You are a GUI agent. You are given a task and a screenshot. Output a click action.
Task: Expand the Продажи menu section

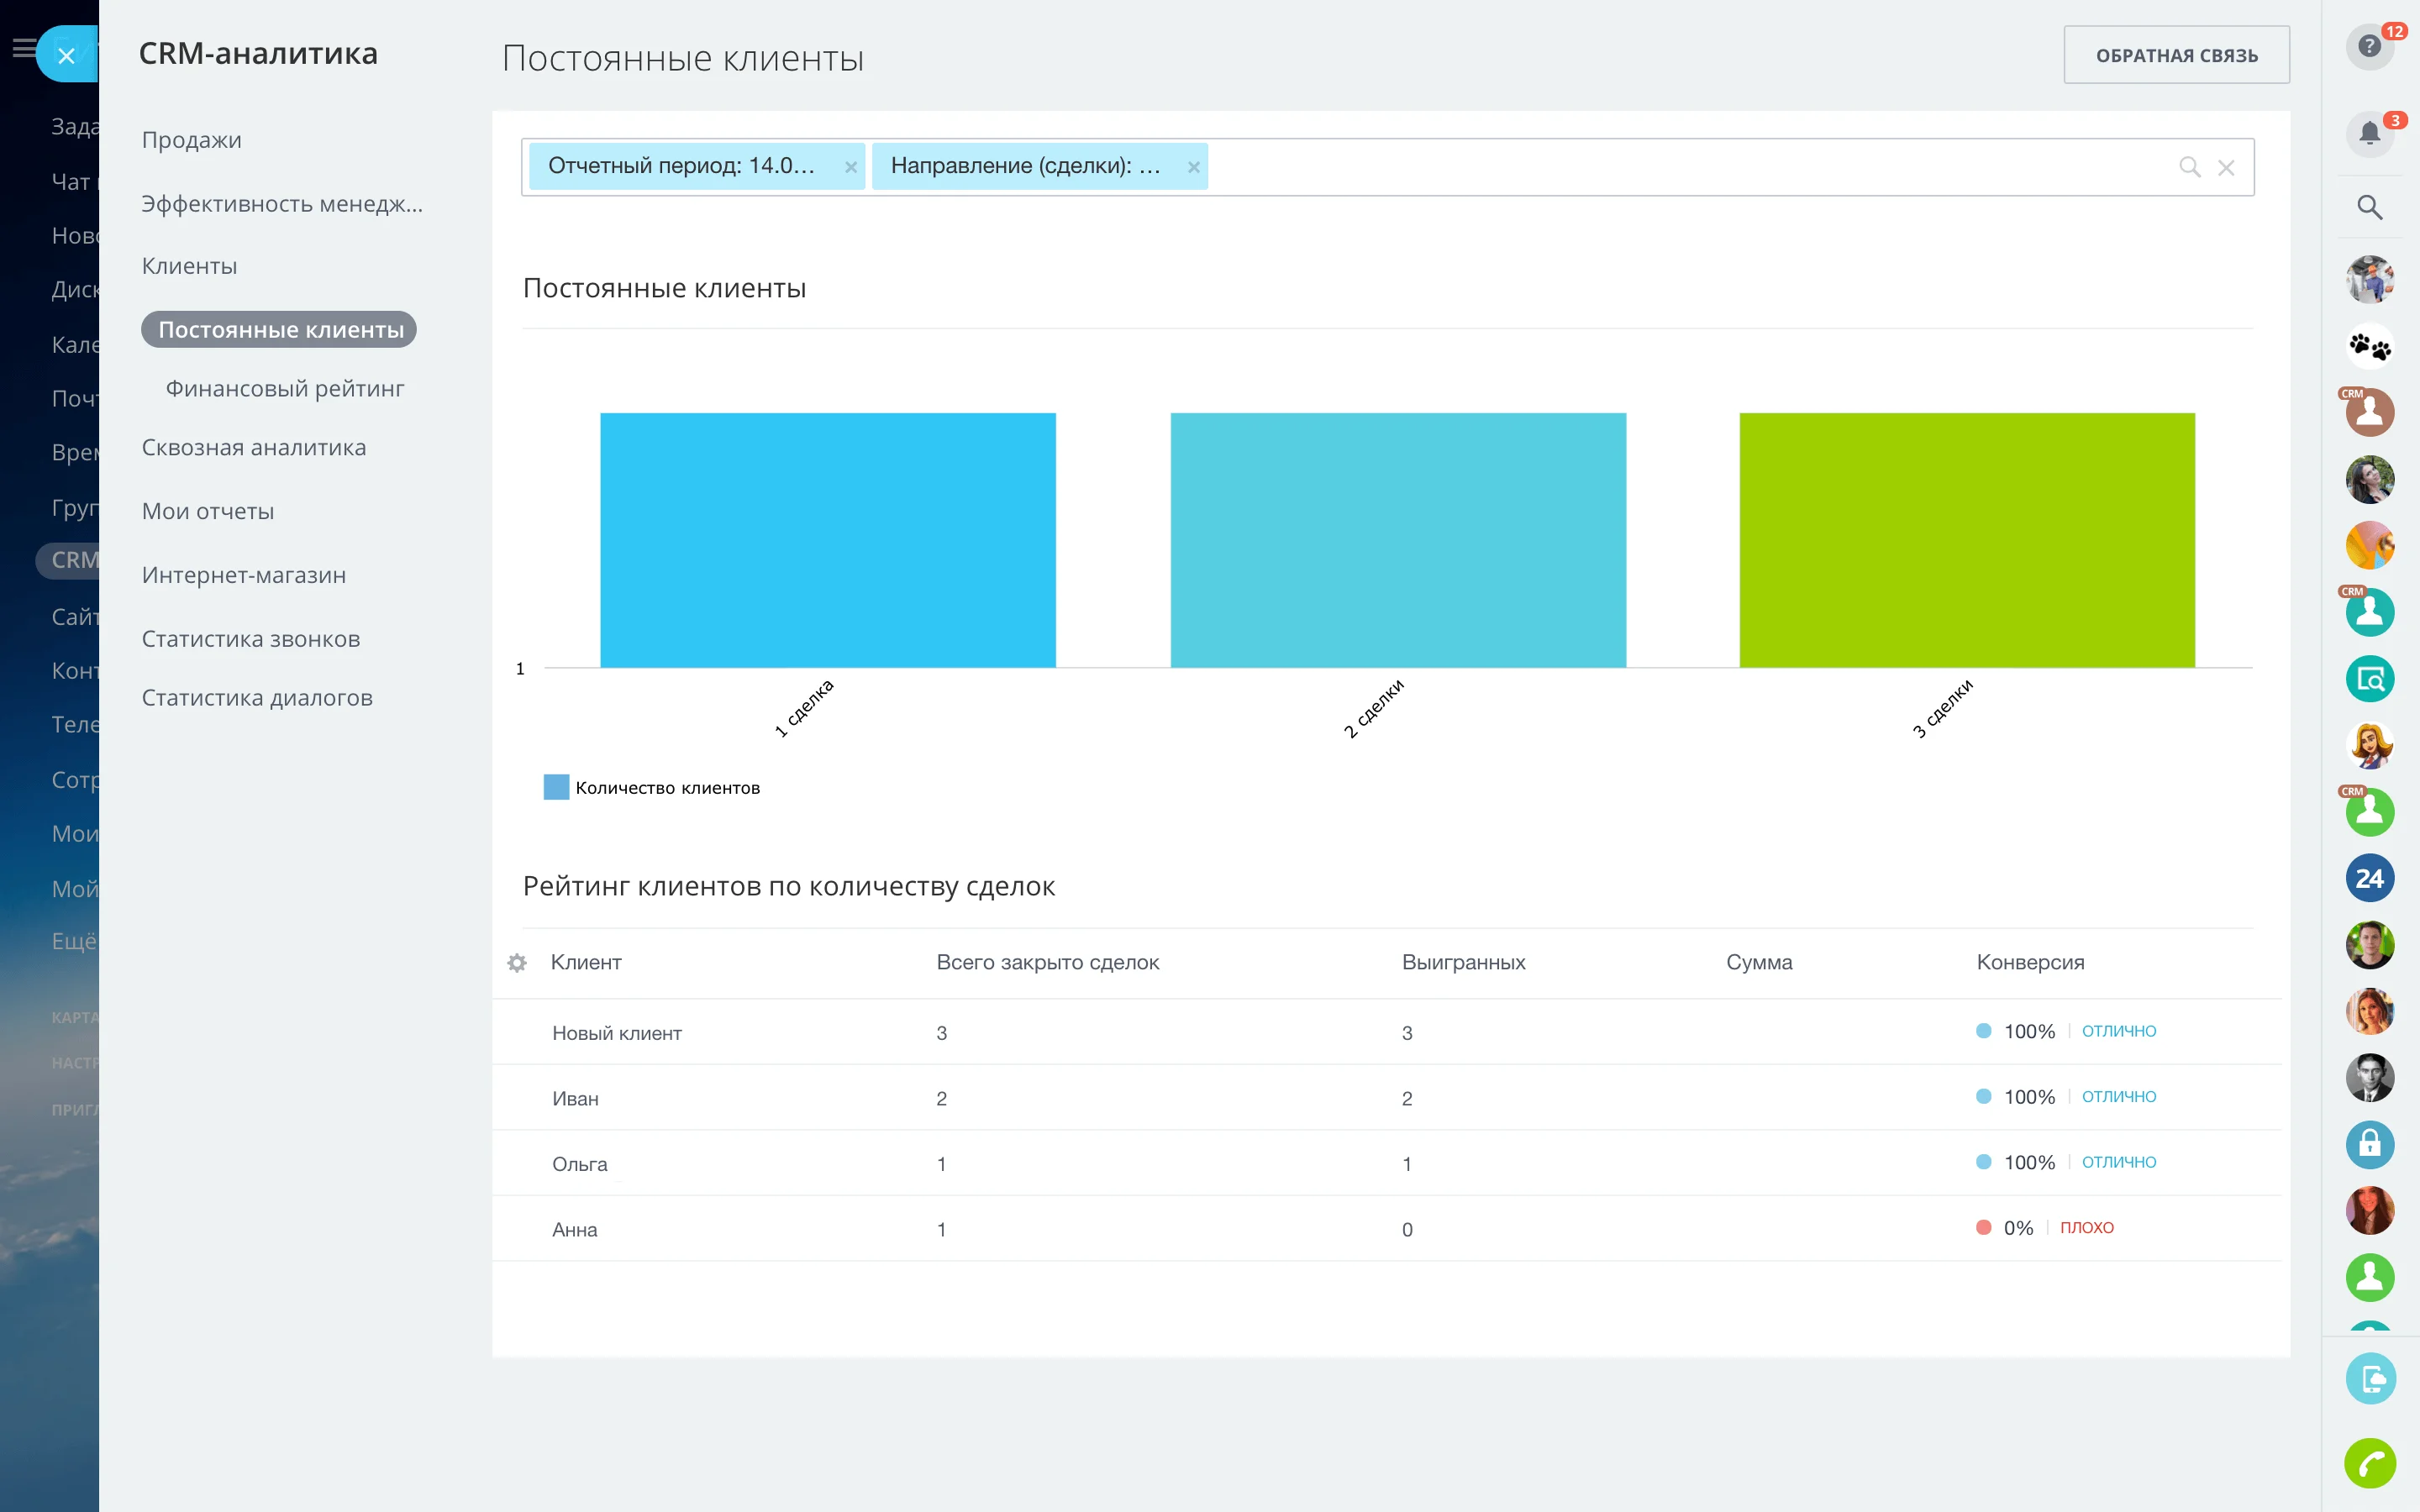coord(191,140)
